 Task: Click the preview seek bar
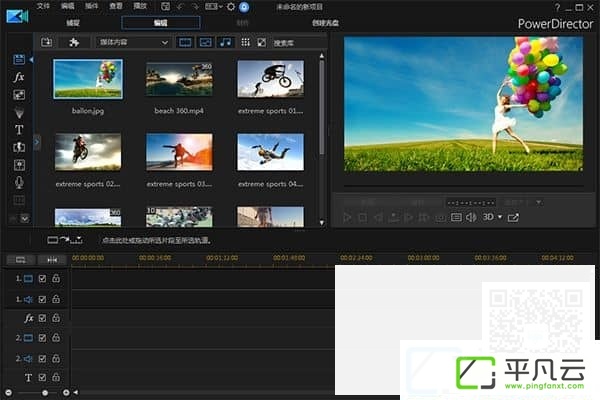pos(463,186)
